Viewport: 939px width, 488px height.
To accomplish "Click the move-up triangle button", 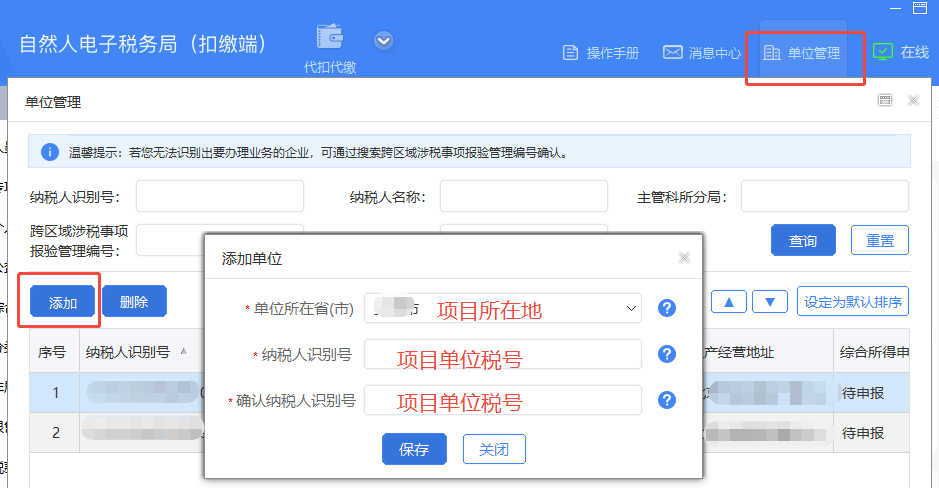I will (729, 302).
